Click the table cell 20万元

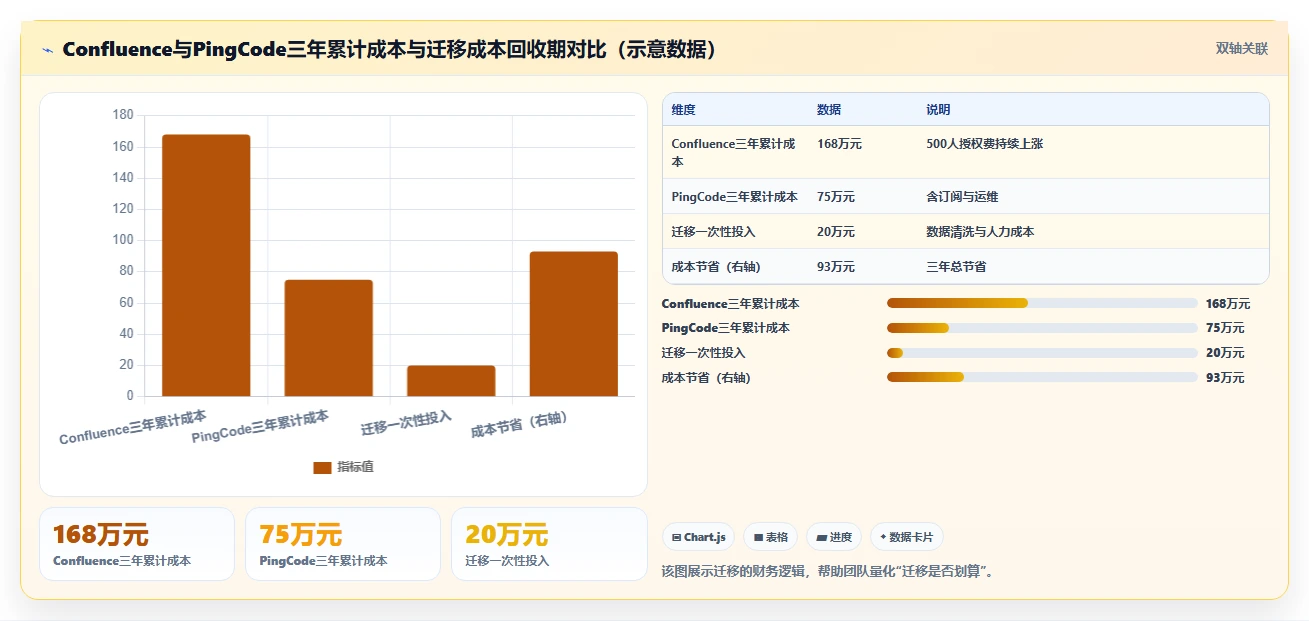pos(863,232)
